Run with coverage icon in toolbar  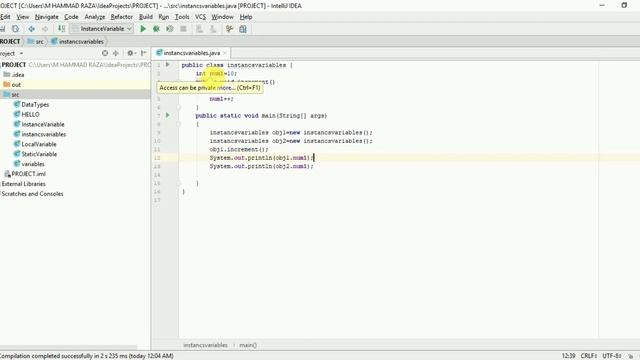[170, 29]
